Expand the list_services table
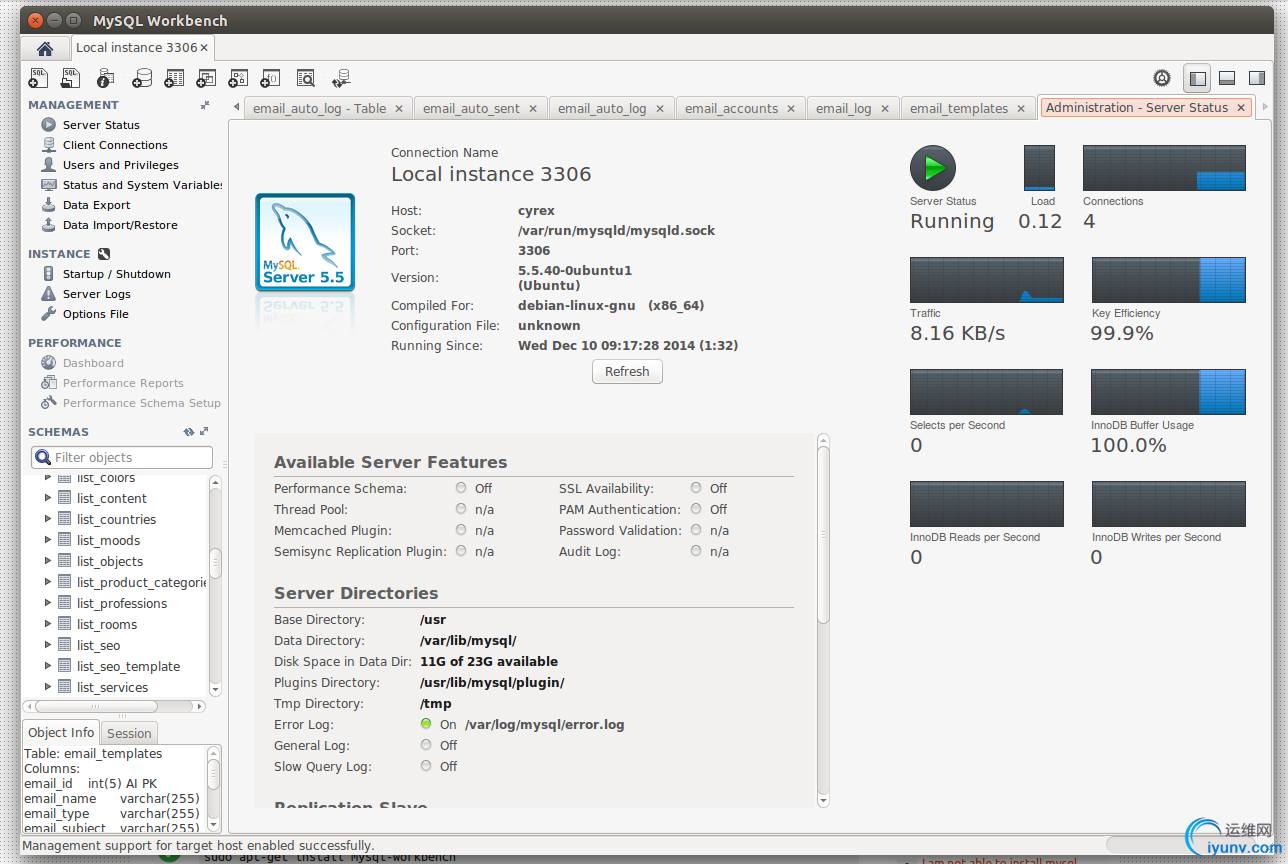This screenshot has height=864, width=1288. (47, 687)
